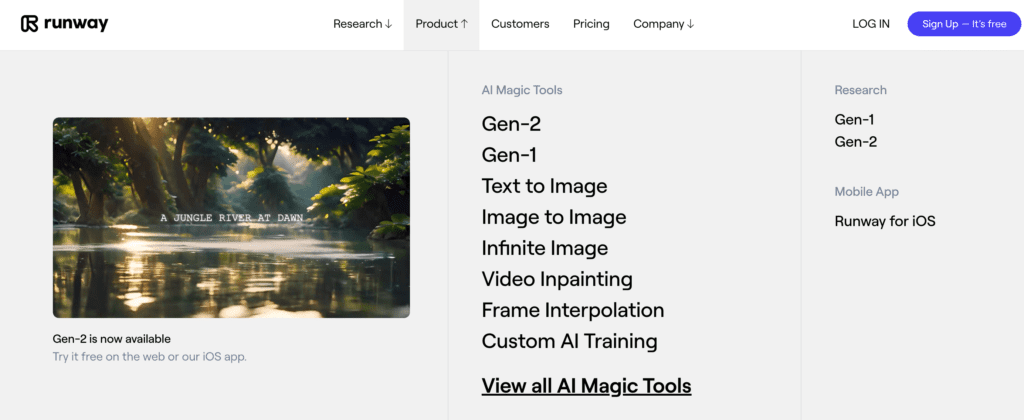Image resolution: width=1024 pixels, height=420 pixels.
Task: Collapse the Product dropdown menu
Action: [441, 24]
